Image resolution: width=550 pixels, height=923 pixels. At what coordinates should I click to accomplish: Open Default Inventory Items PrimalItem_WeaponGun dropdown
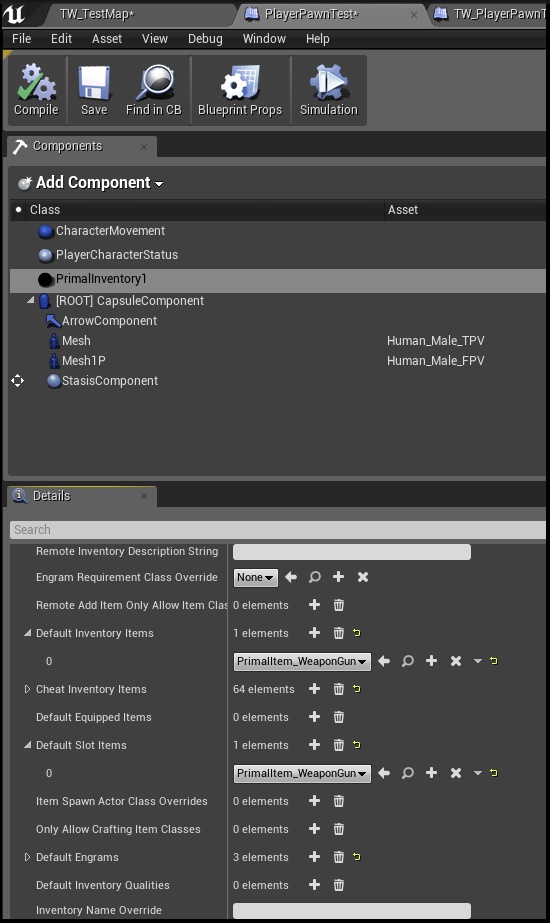tap(302, 661)
